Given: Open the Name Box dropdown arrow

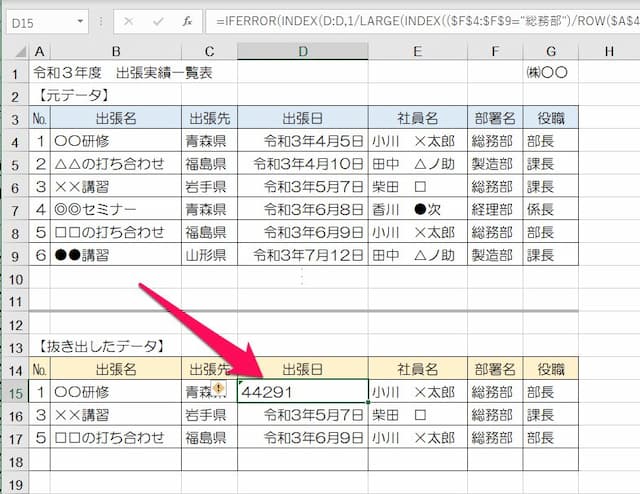Looking at the screenshot, I should [80, 21].
